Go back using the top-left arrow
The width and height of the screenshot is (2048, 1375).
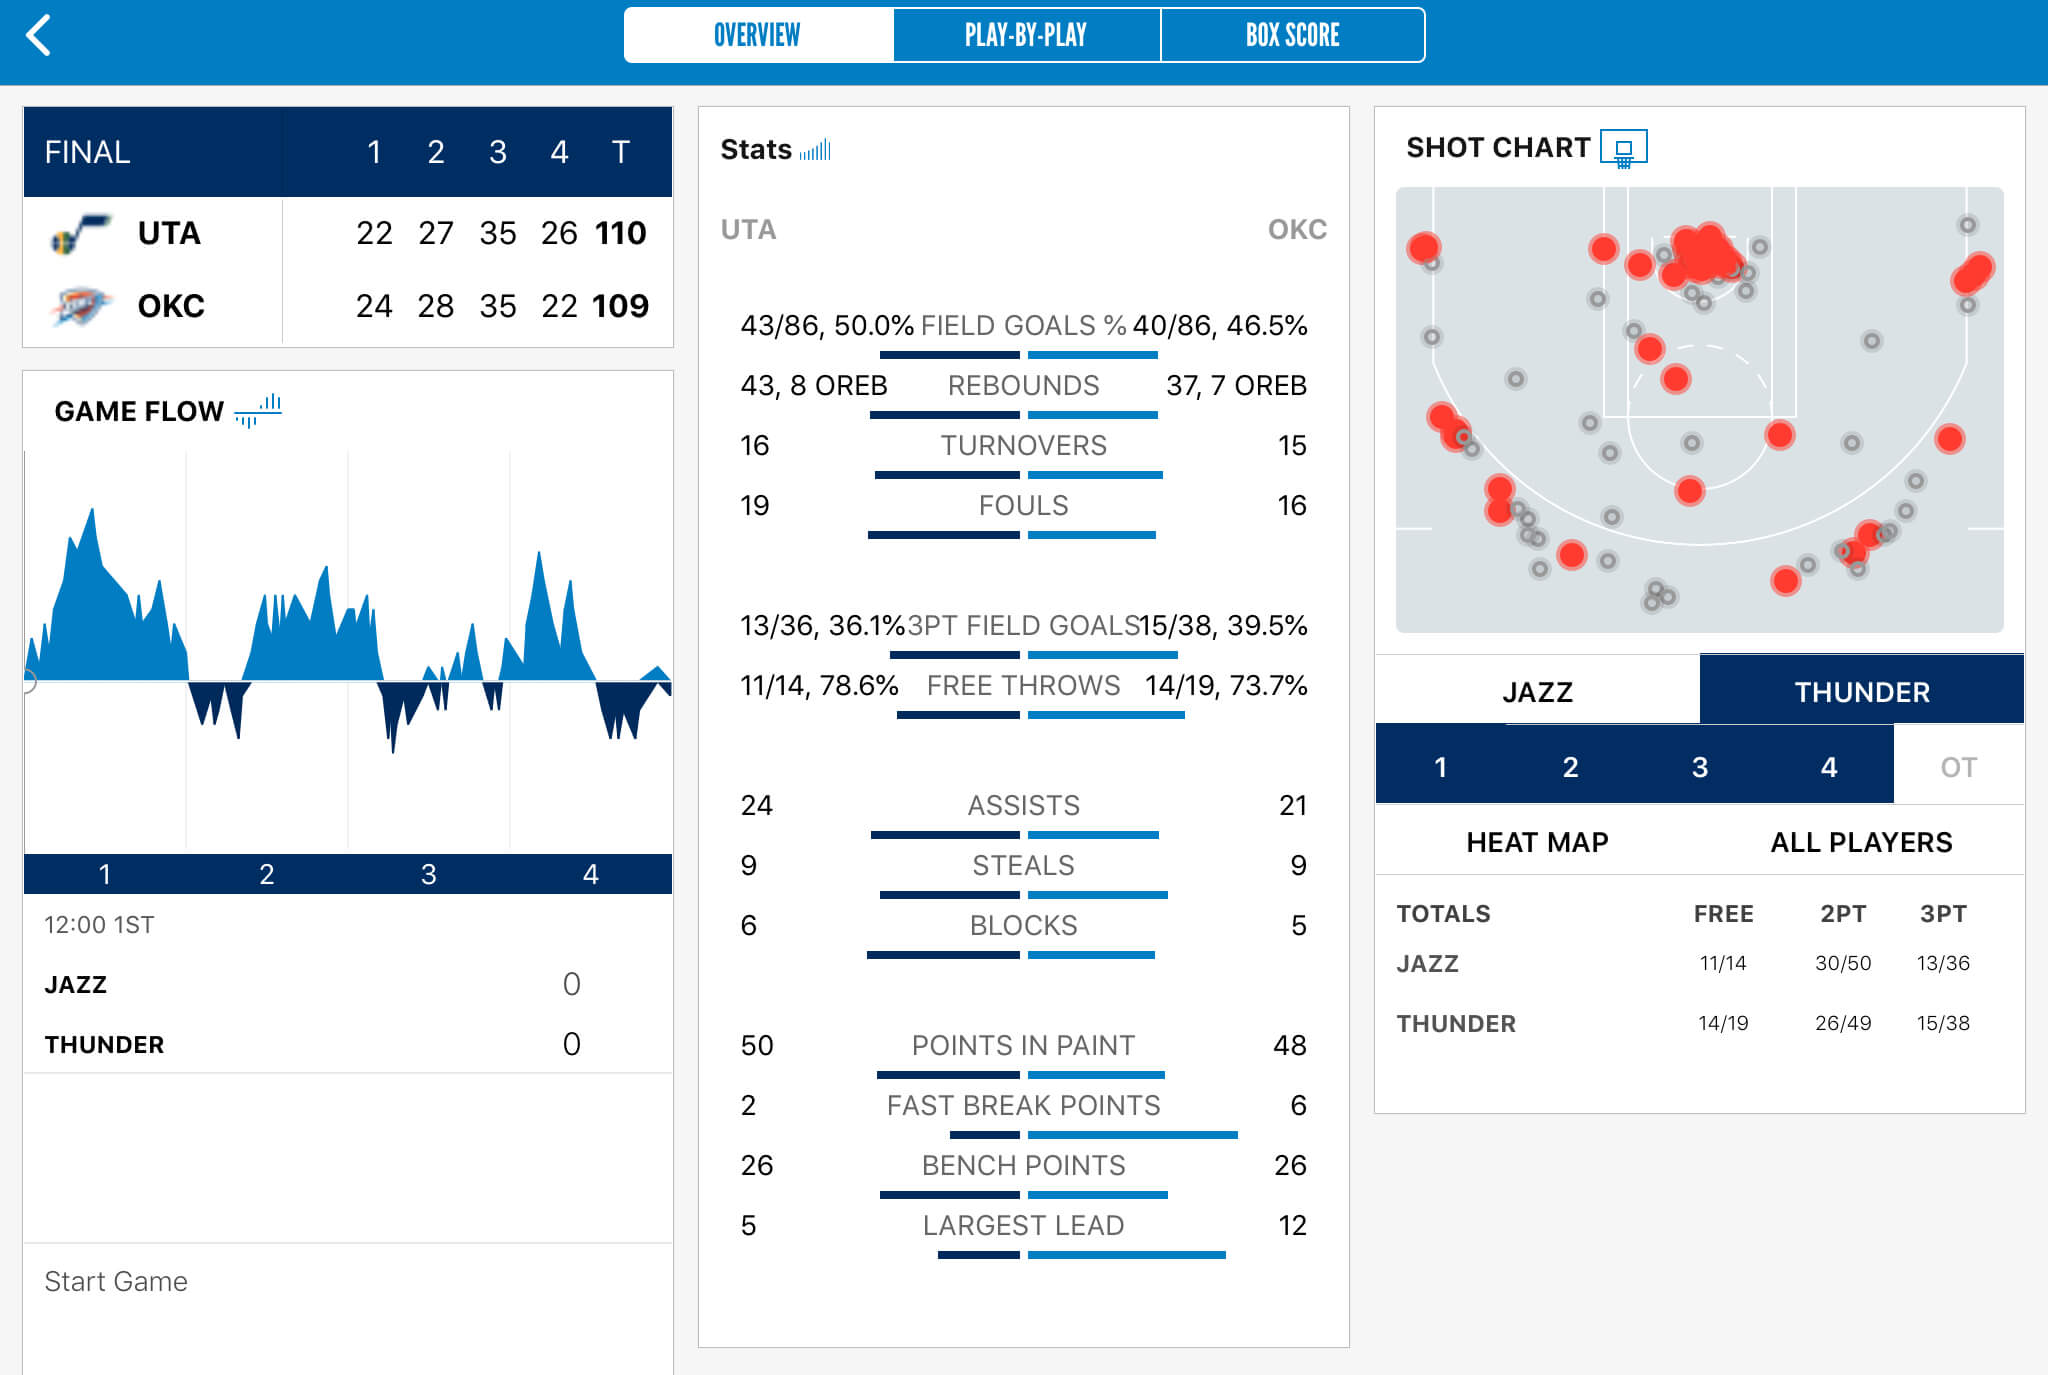click(38, 35)
